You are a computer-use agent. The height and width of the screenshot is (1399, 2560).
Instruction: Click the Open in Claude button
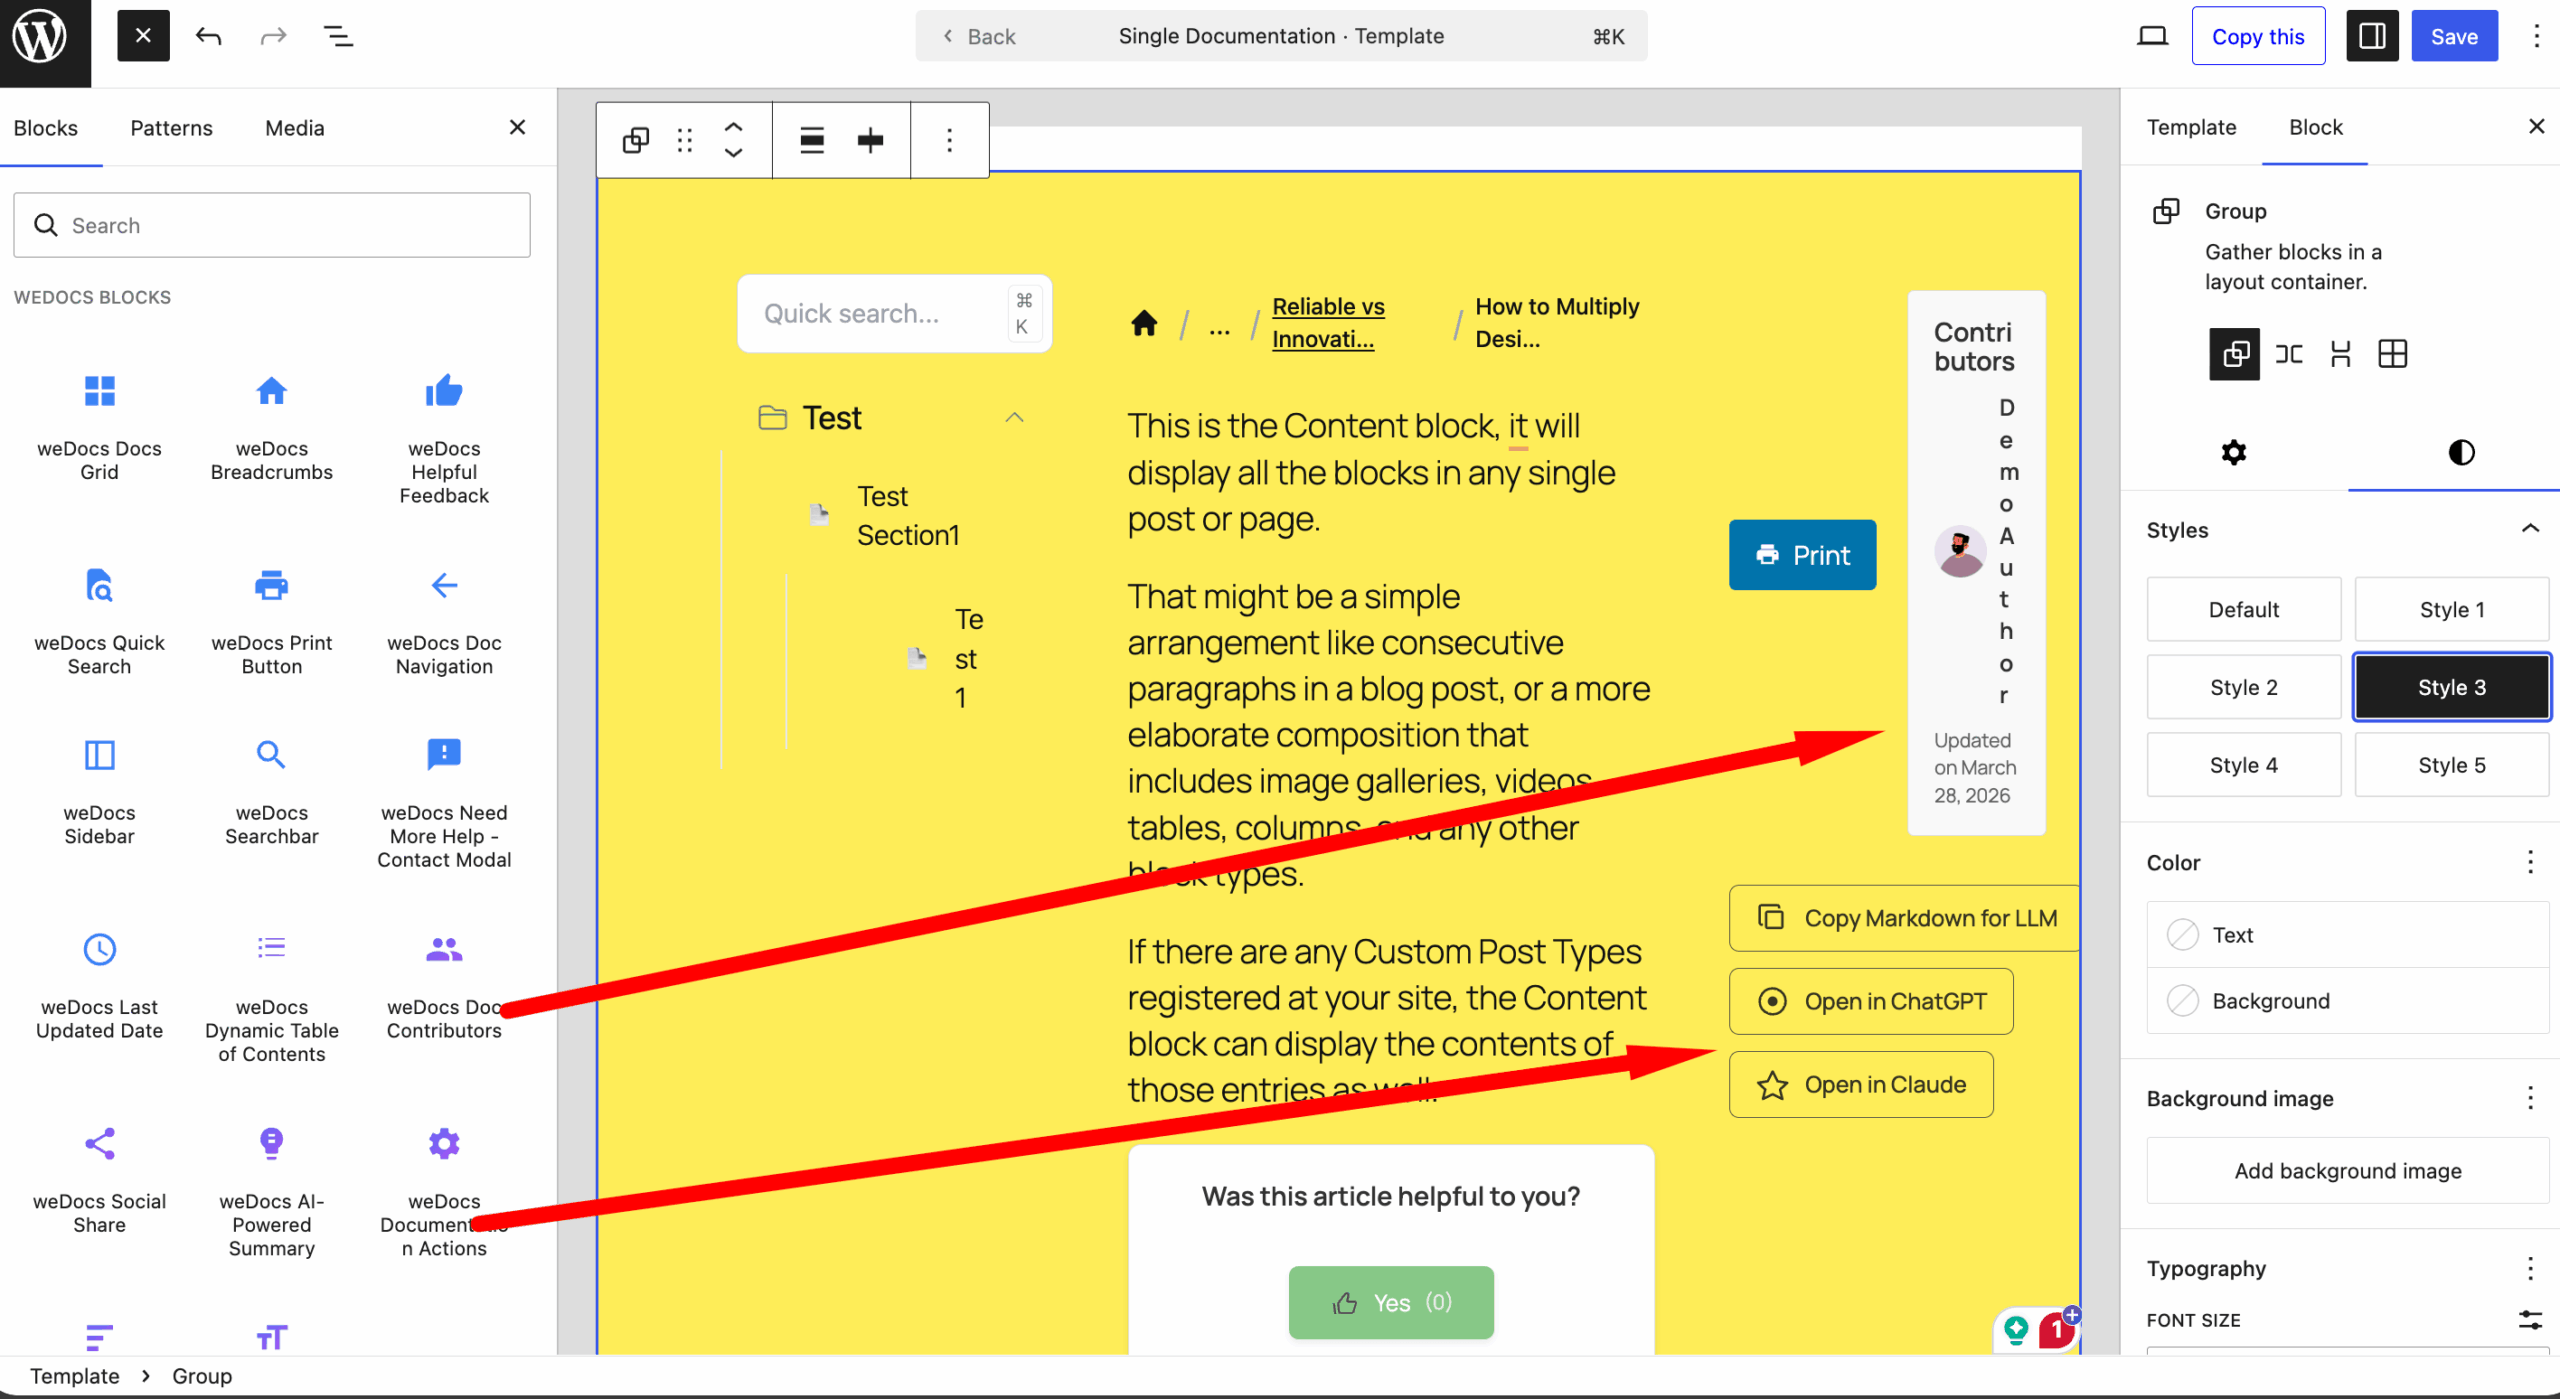point(1860,1084)
